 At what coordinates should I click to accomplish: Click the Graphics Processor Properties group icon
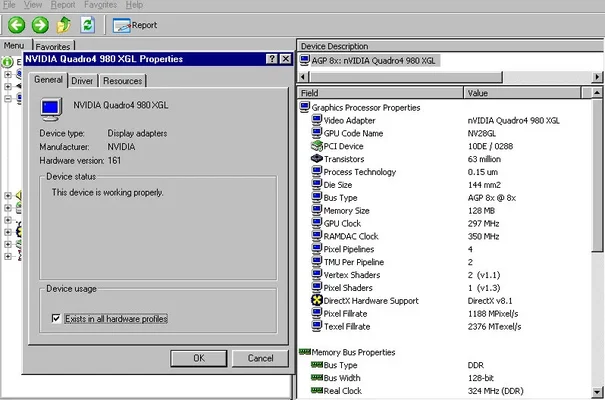coord(305,107)
